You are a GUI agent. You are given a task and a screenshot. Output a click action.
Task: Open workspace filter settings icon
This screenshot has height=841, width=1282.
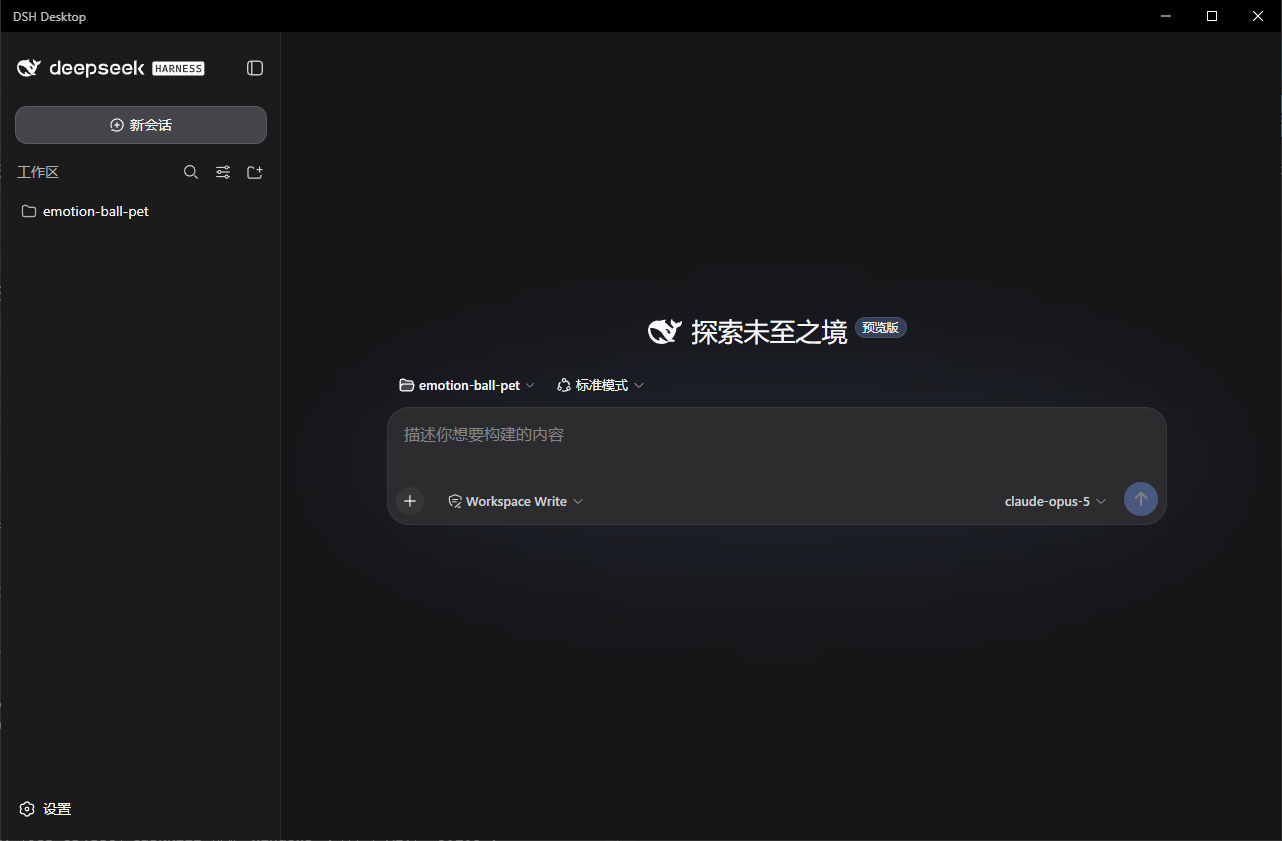point(223,172)
